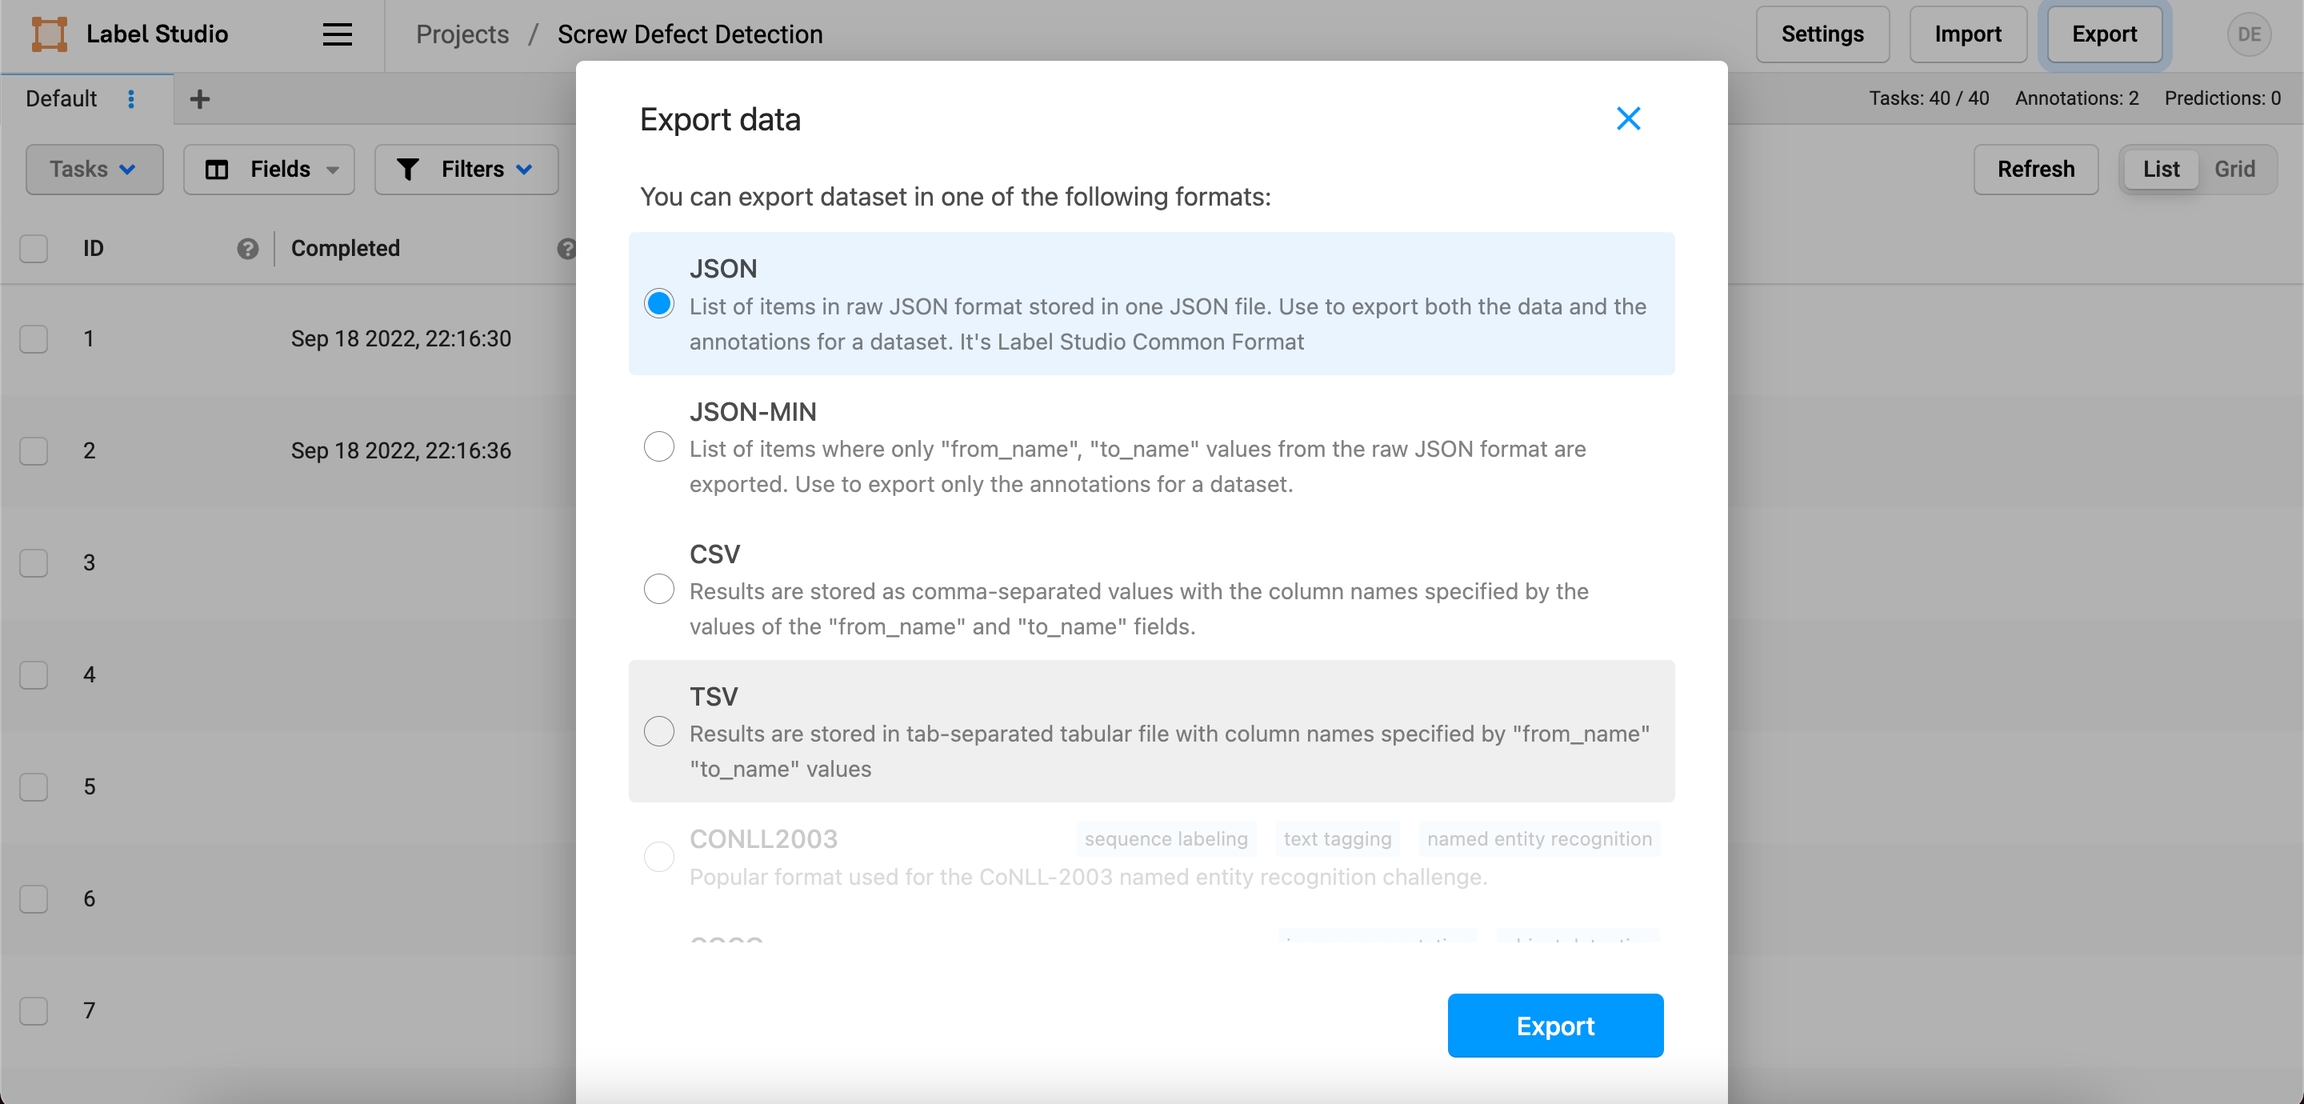Close the Export data dialog
The height and width of the screenshot is (1104, 2304).
pyautogui.click(x=1628, y=119)
